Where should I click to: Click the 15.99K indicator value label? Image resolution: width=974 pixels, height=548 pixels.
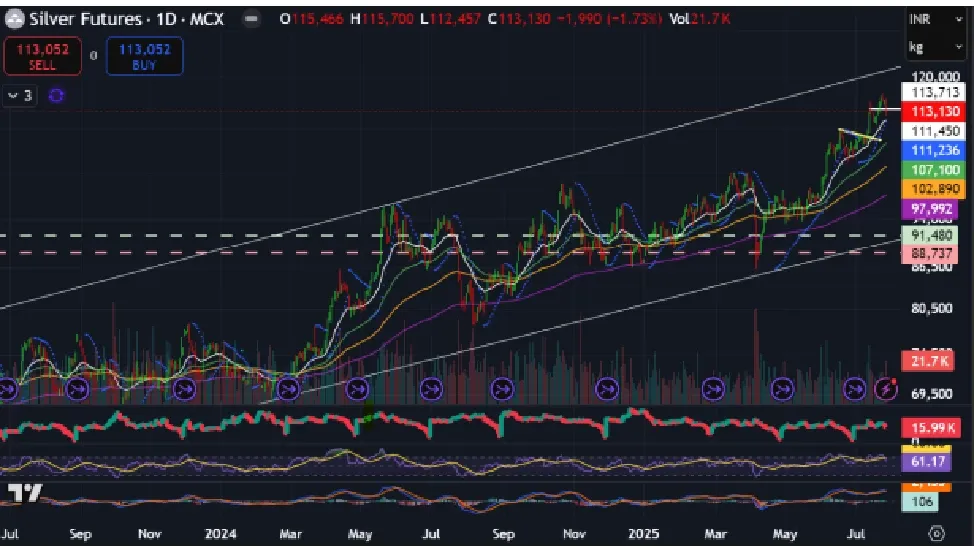[x=929, y=428]
